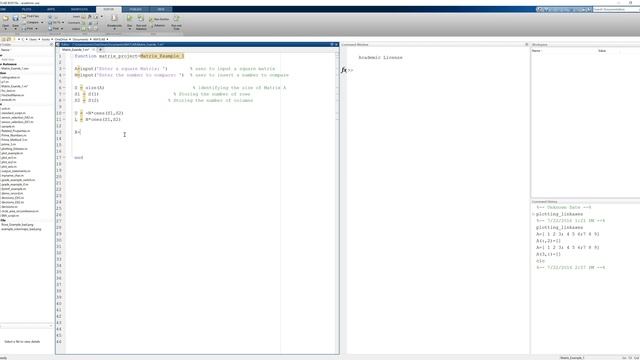Select the EDITOR ribbon tab
The image size is (640, 360).
pos(109,9)
